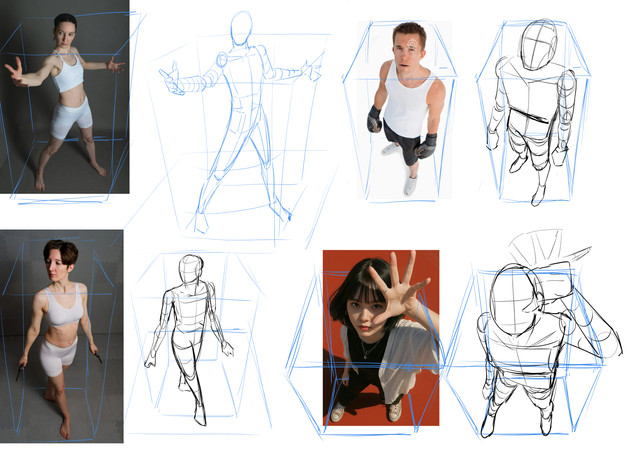The height and width of the screenshot is (455, 640).
Task: Click blue sketch of figure with arms spread
Action: click(x=240, y=122)
